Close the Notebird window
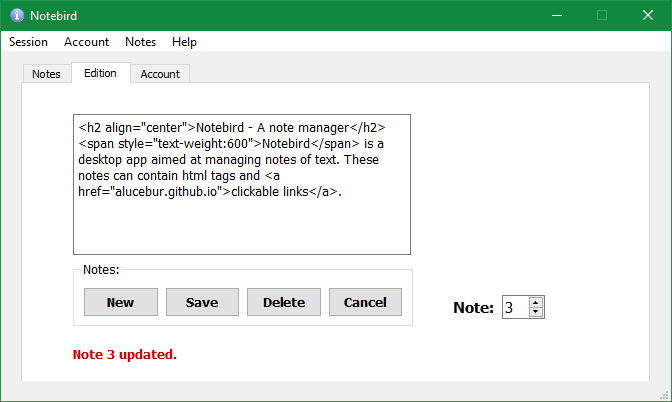 [648, 15]
